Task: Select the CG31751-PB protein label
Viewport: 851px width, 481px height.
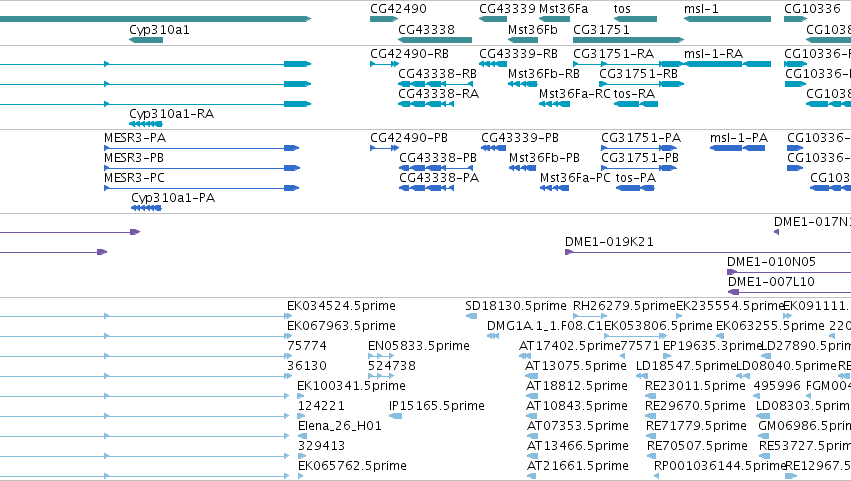Action: click(x=640, y=158)
